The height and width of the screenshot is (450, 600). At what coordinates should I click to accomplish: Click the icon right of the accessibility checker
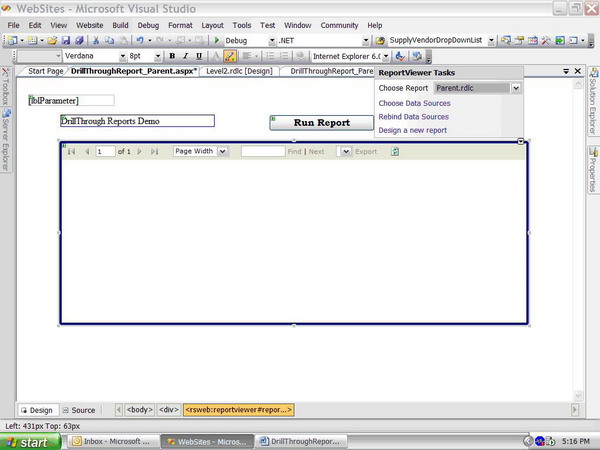417,56
